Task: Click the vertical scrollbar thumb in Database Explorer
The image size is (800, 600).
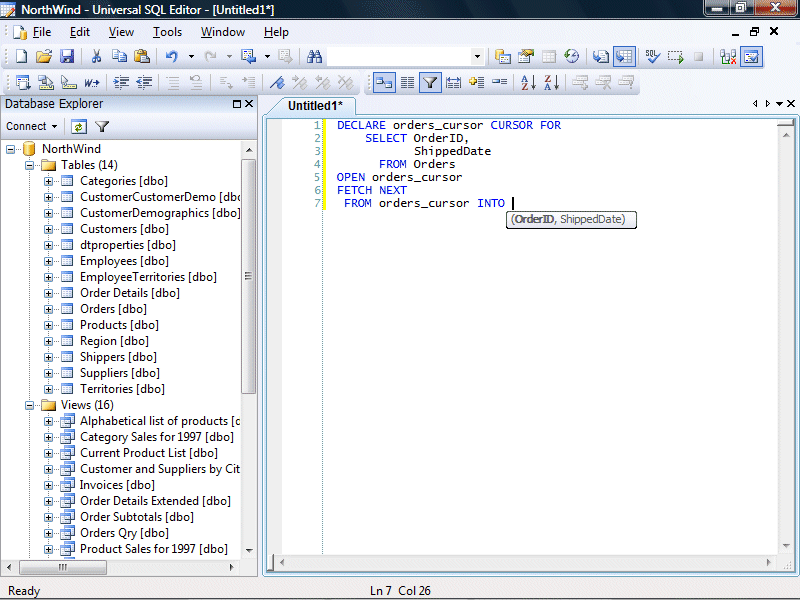Action: (x=248, y=276)
